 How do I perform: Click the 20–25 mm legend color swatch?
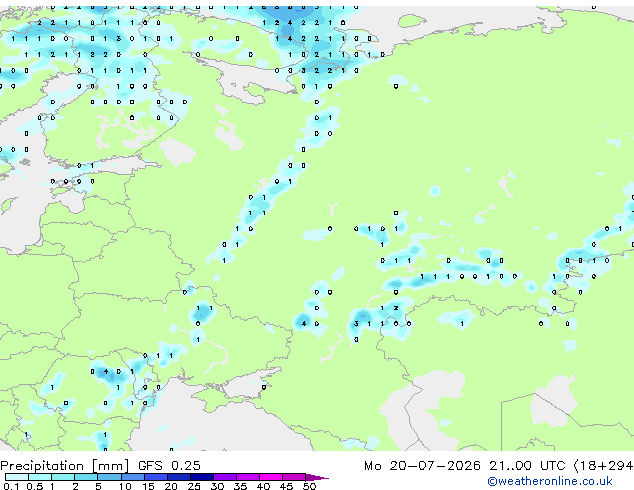click(x=178, y=477)
